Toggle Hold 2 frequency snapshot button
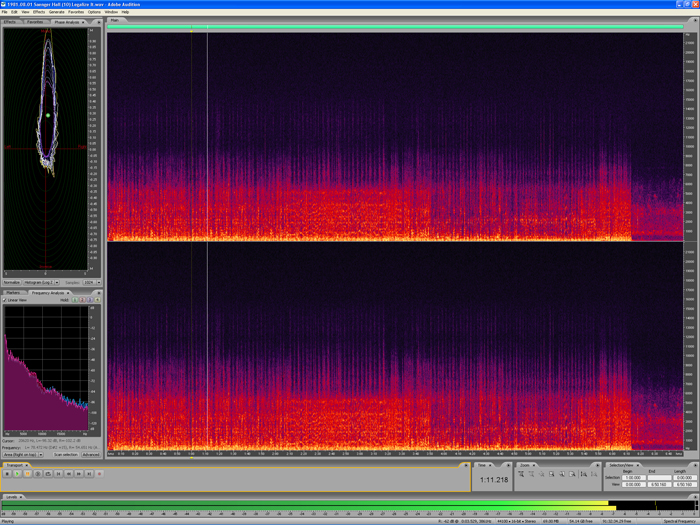Screen dimensions: 700x525 [82, 300]
